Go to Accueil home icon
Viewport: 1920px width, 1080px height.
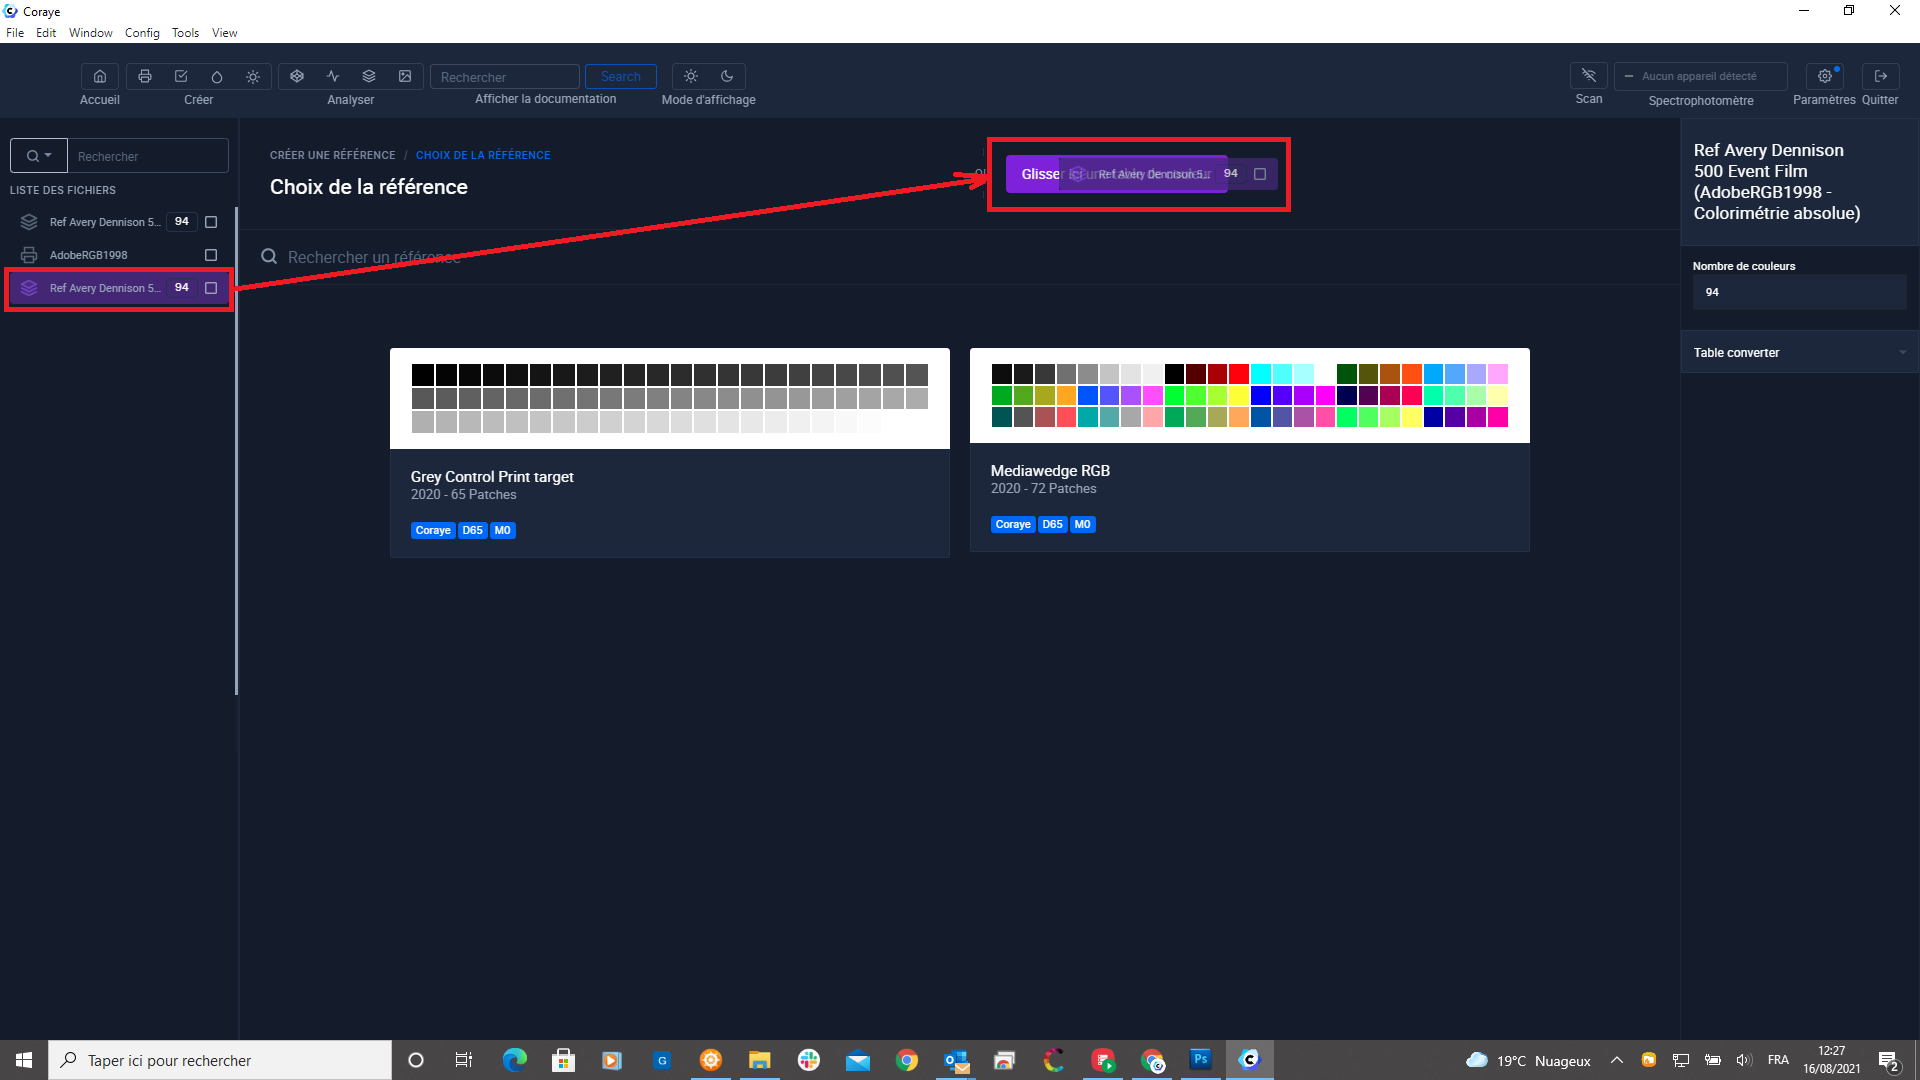tap(100, 76)
